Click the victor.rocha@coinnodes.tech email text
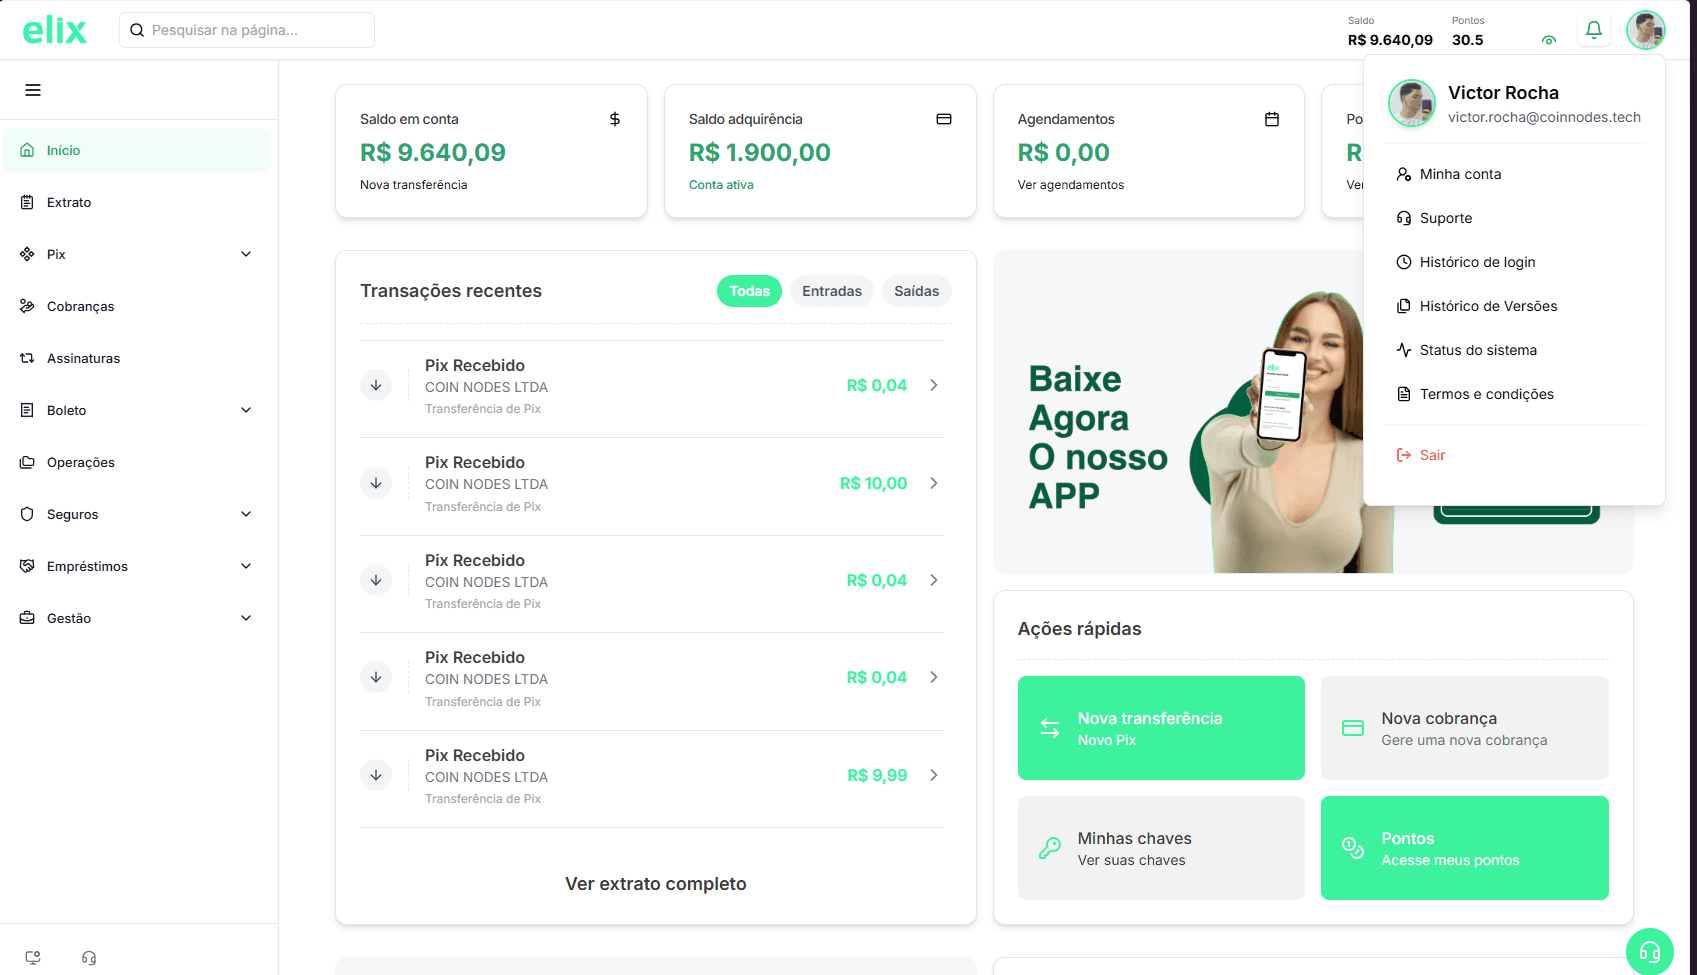 tap(1544, 117)
